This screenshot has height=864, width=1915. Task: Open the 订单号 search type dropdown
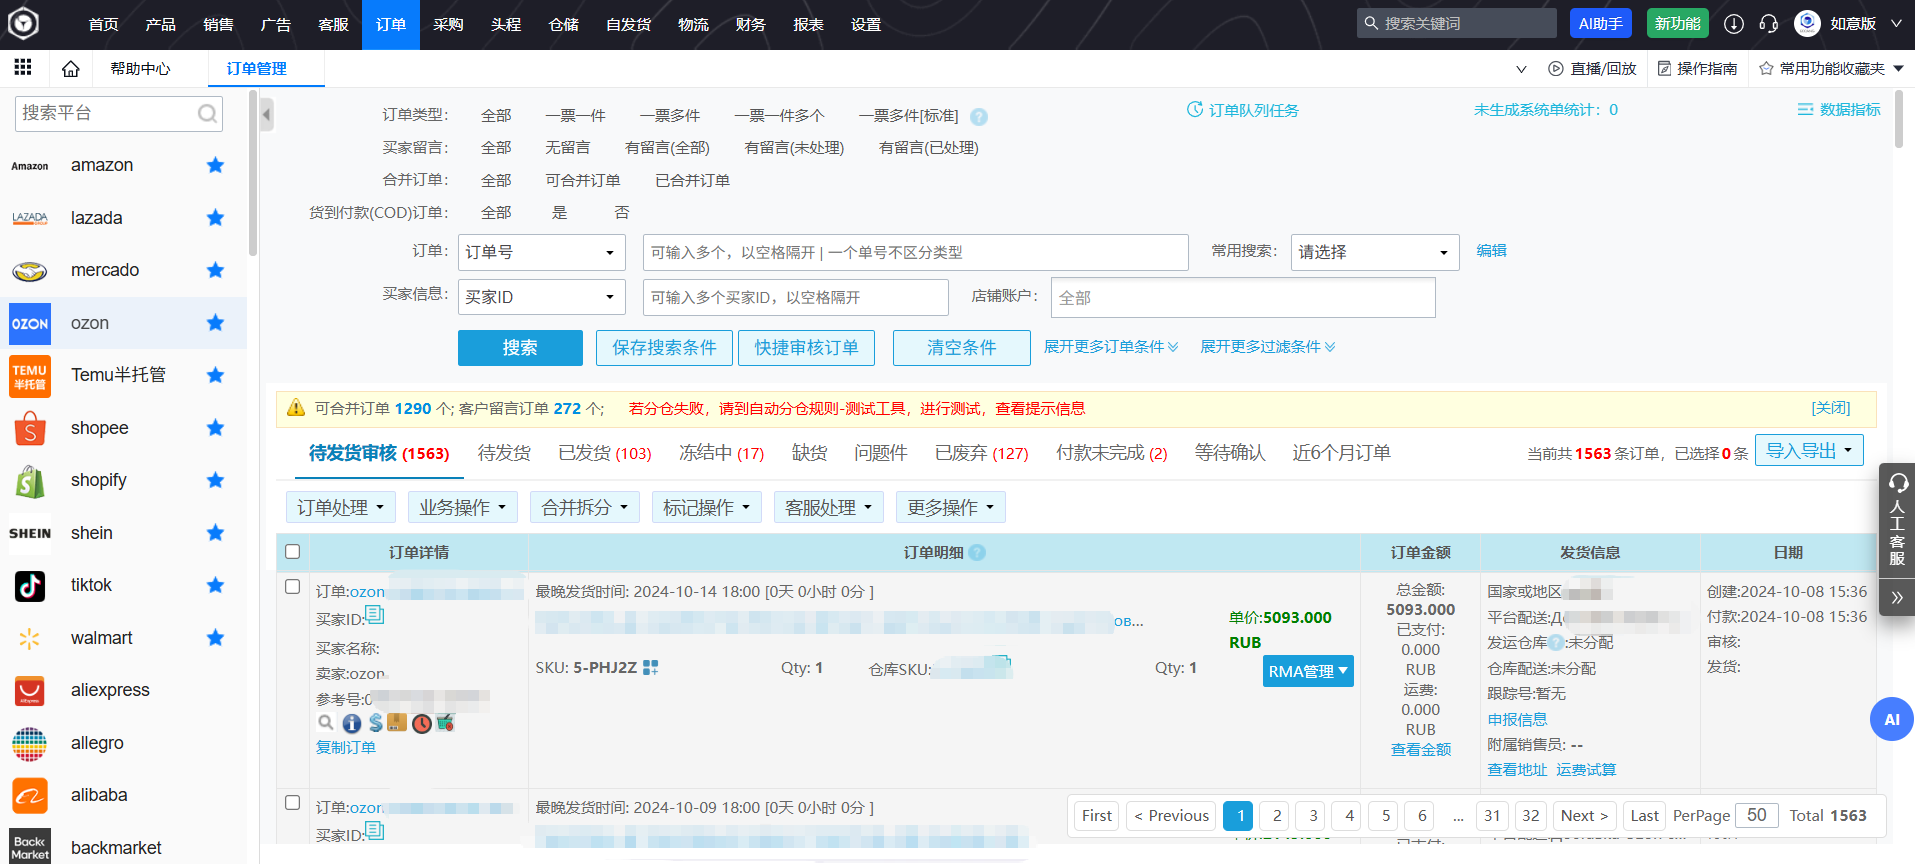coord(541,252)
